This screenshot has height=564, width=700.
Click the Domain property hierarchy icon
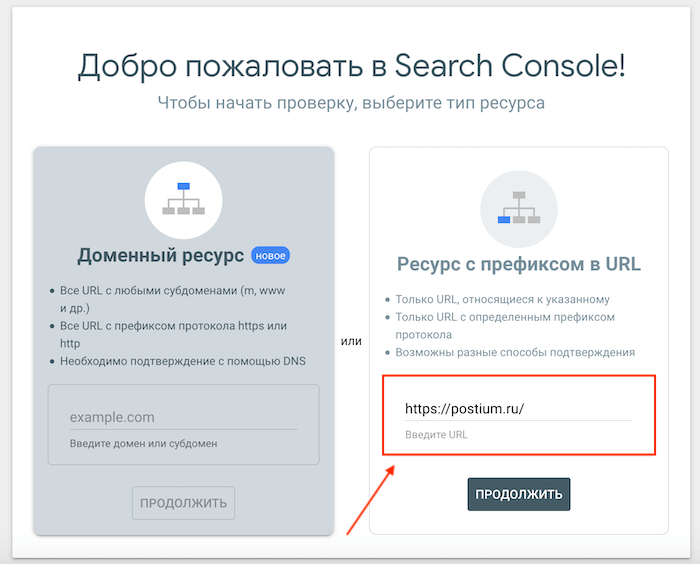183,200
